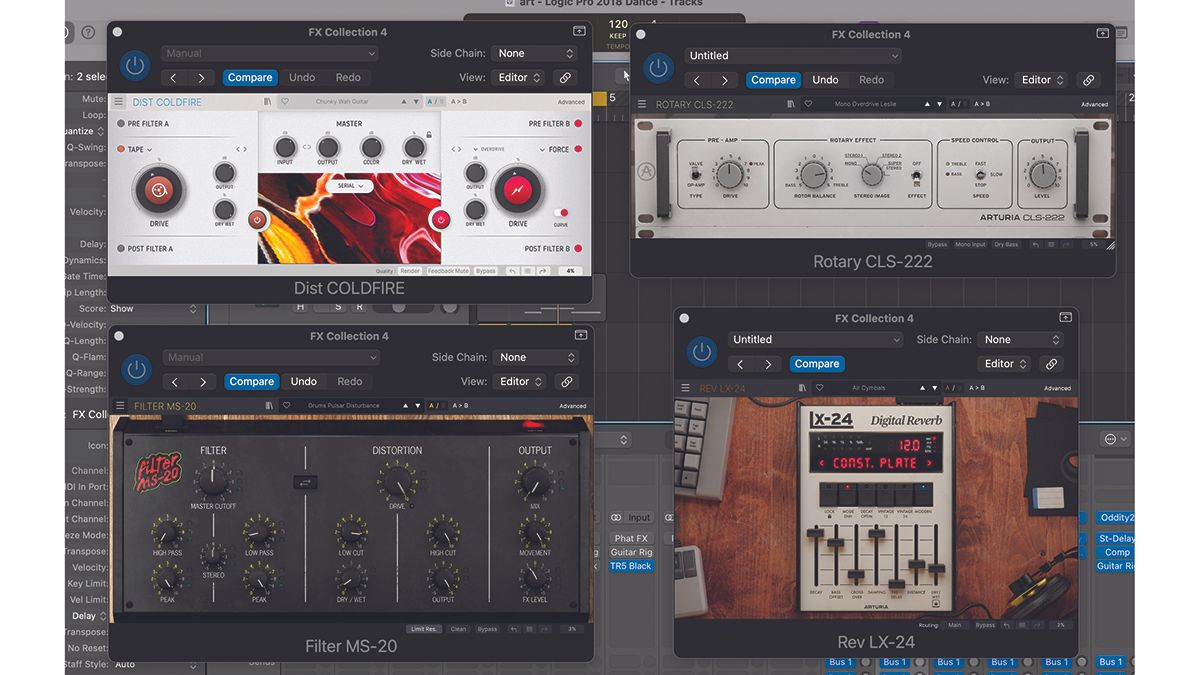Favorite the Chunky Wah Guitar preset via heart icon
The width and height of the screenshot is (1200, 675).
tap(285, 101)
